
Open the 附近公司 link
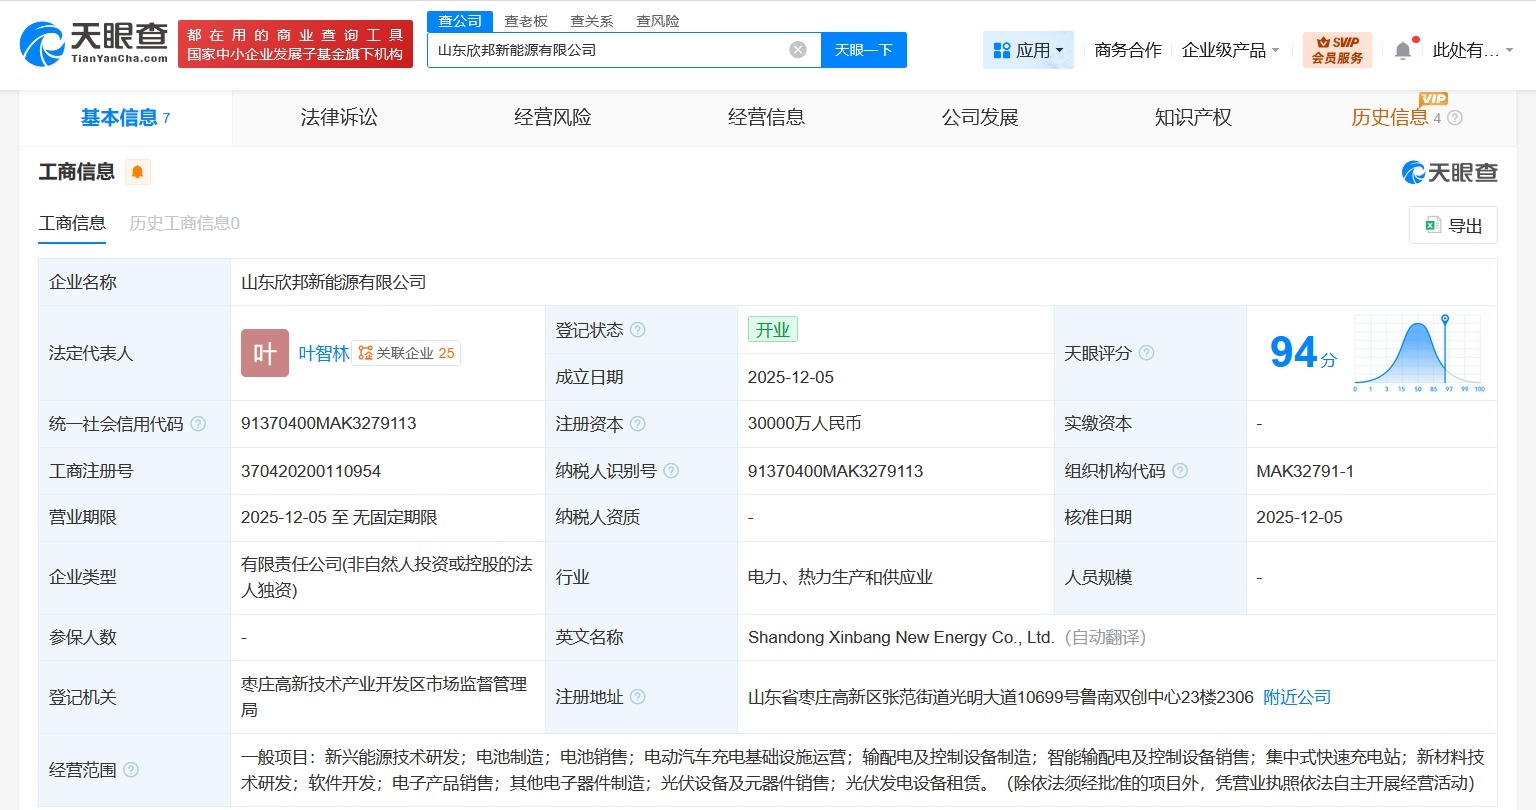tap(1296, 697)
